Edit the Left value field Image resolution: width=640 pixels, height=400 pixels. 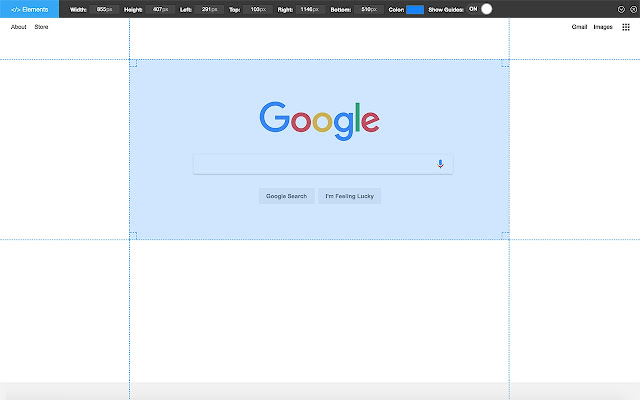click(209, 9)
